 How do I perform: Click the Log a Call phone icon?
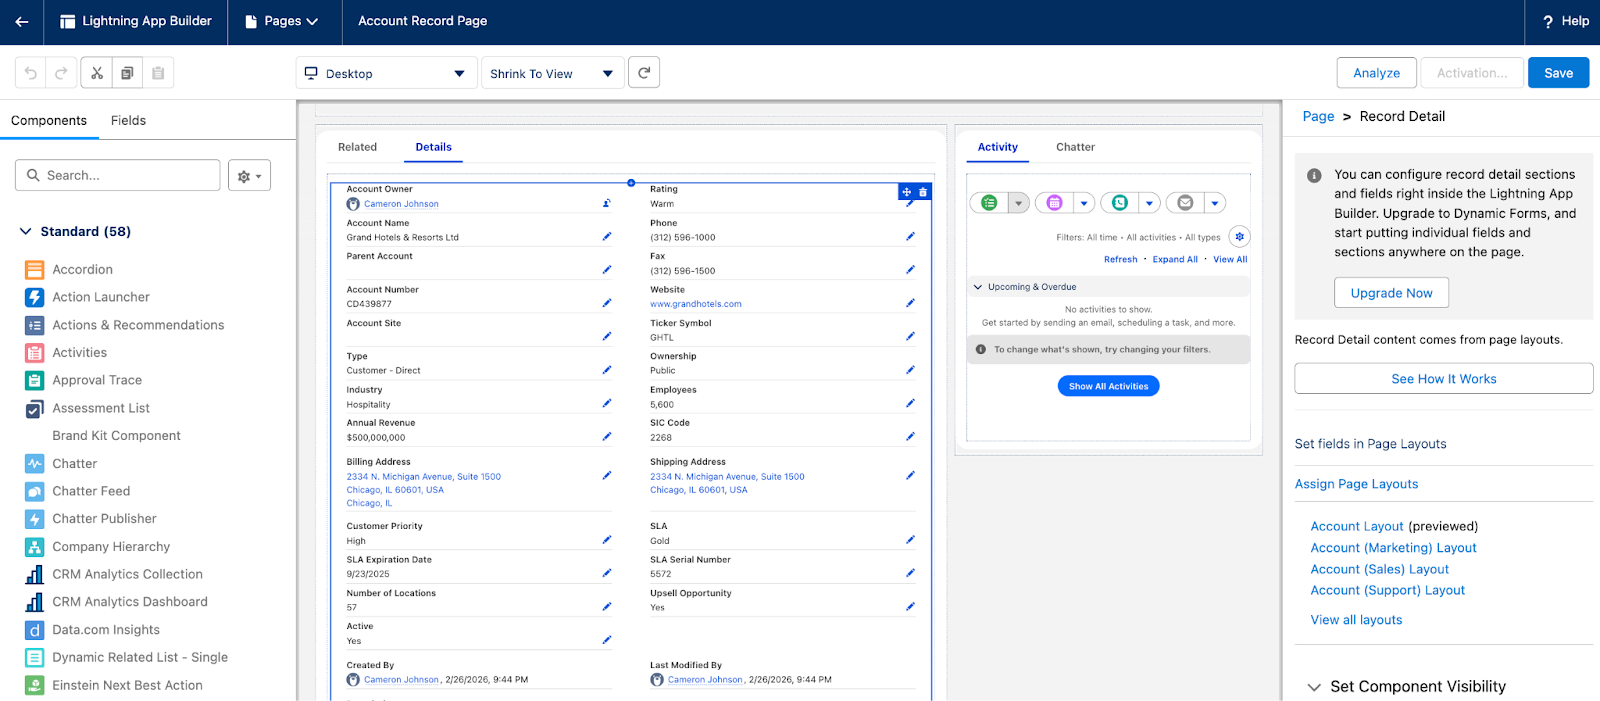(1120, 203)
